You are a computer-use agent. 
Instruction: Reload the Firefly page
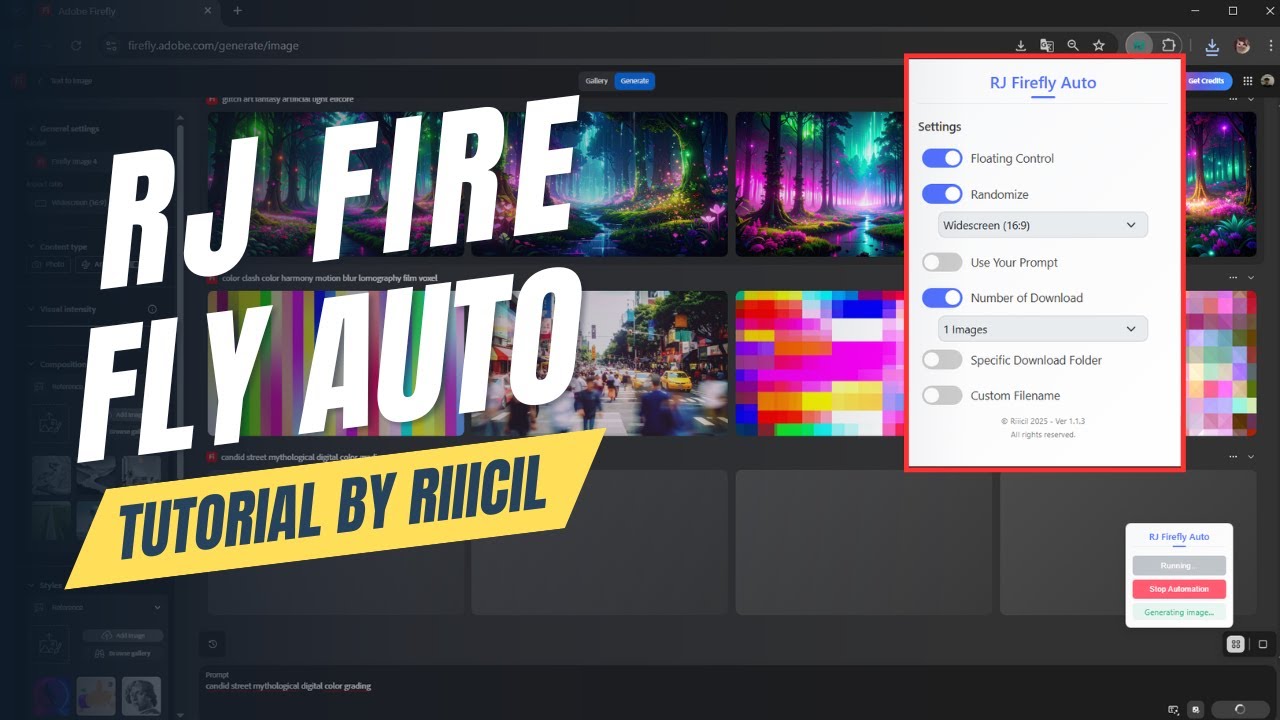pos(76,45)
